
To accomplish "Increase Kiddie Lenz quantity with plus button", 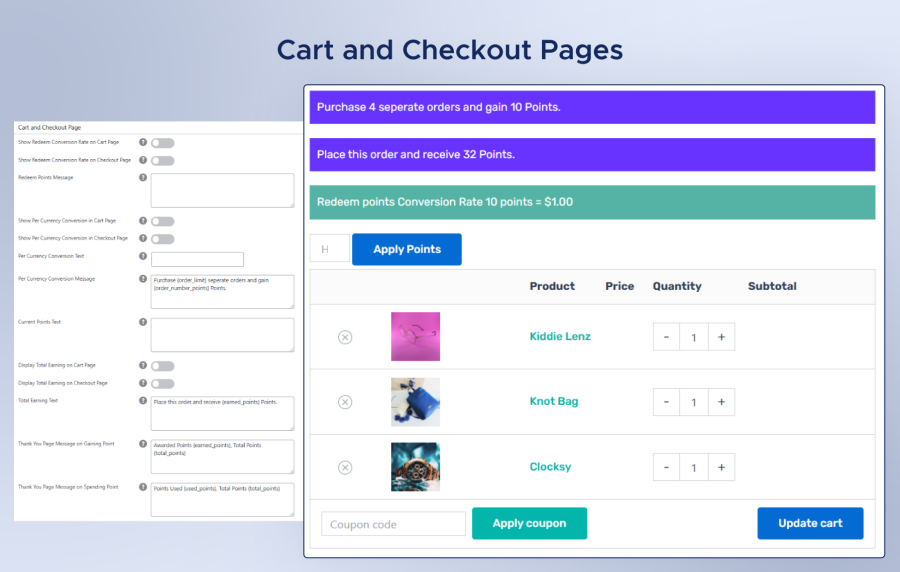I will pyautogui.click(x=721, y=337).
